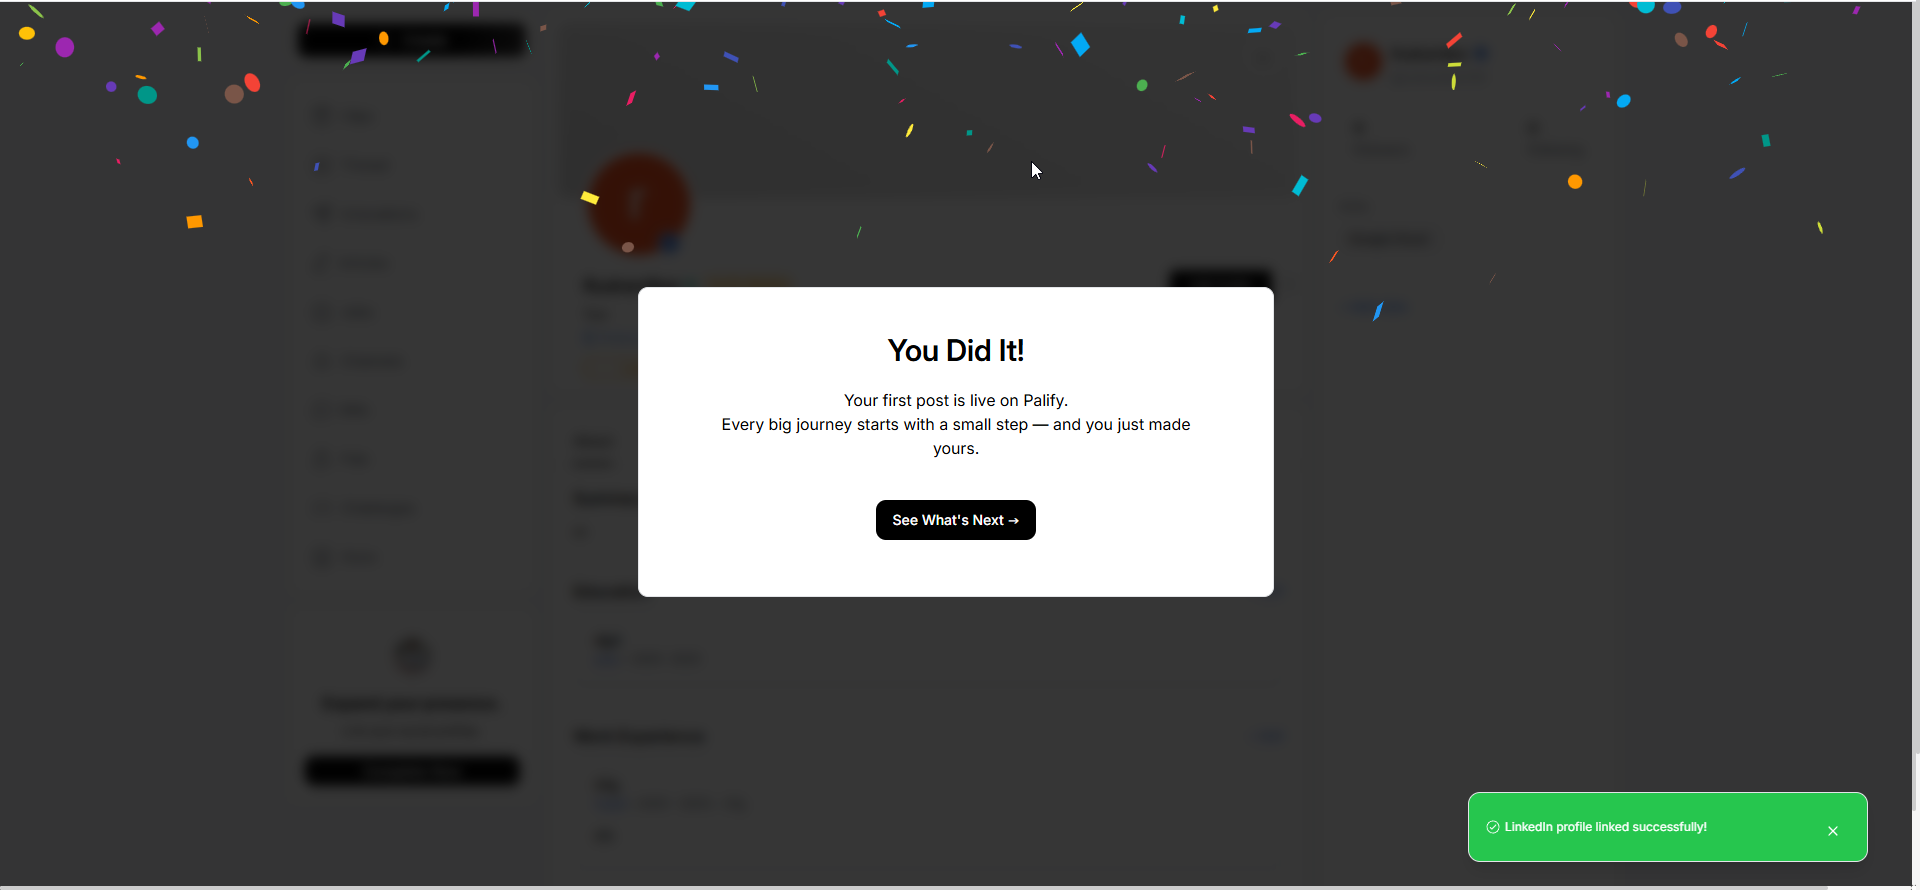Screen dimensions: 1920x890
Task: Click the checkmark icon in green toast
Action: pyautogui.click(x=1493, y=827)
